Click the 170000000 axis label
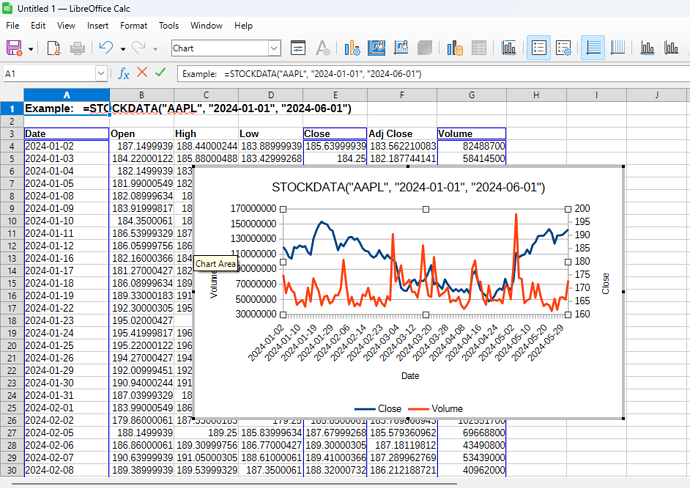 coord(253,209)
